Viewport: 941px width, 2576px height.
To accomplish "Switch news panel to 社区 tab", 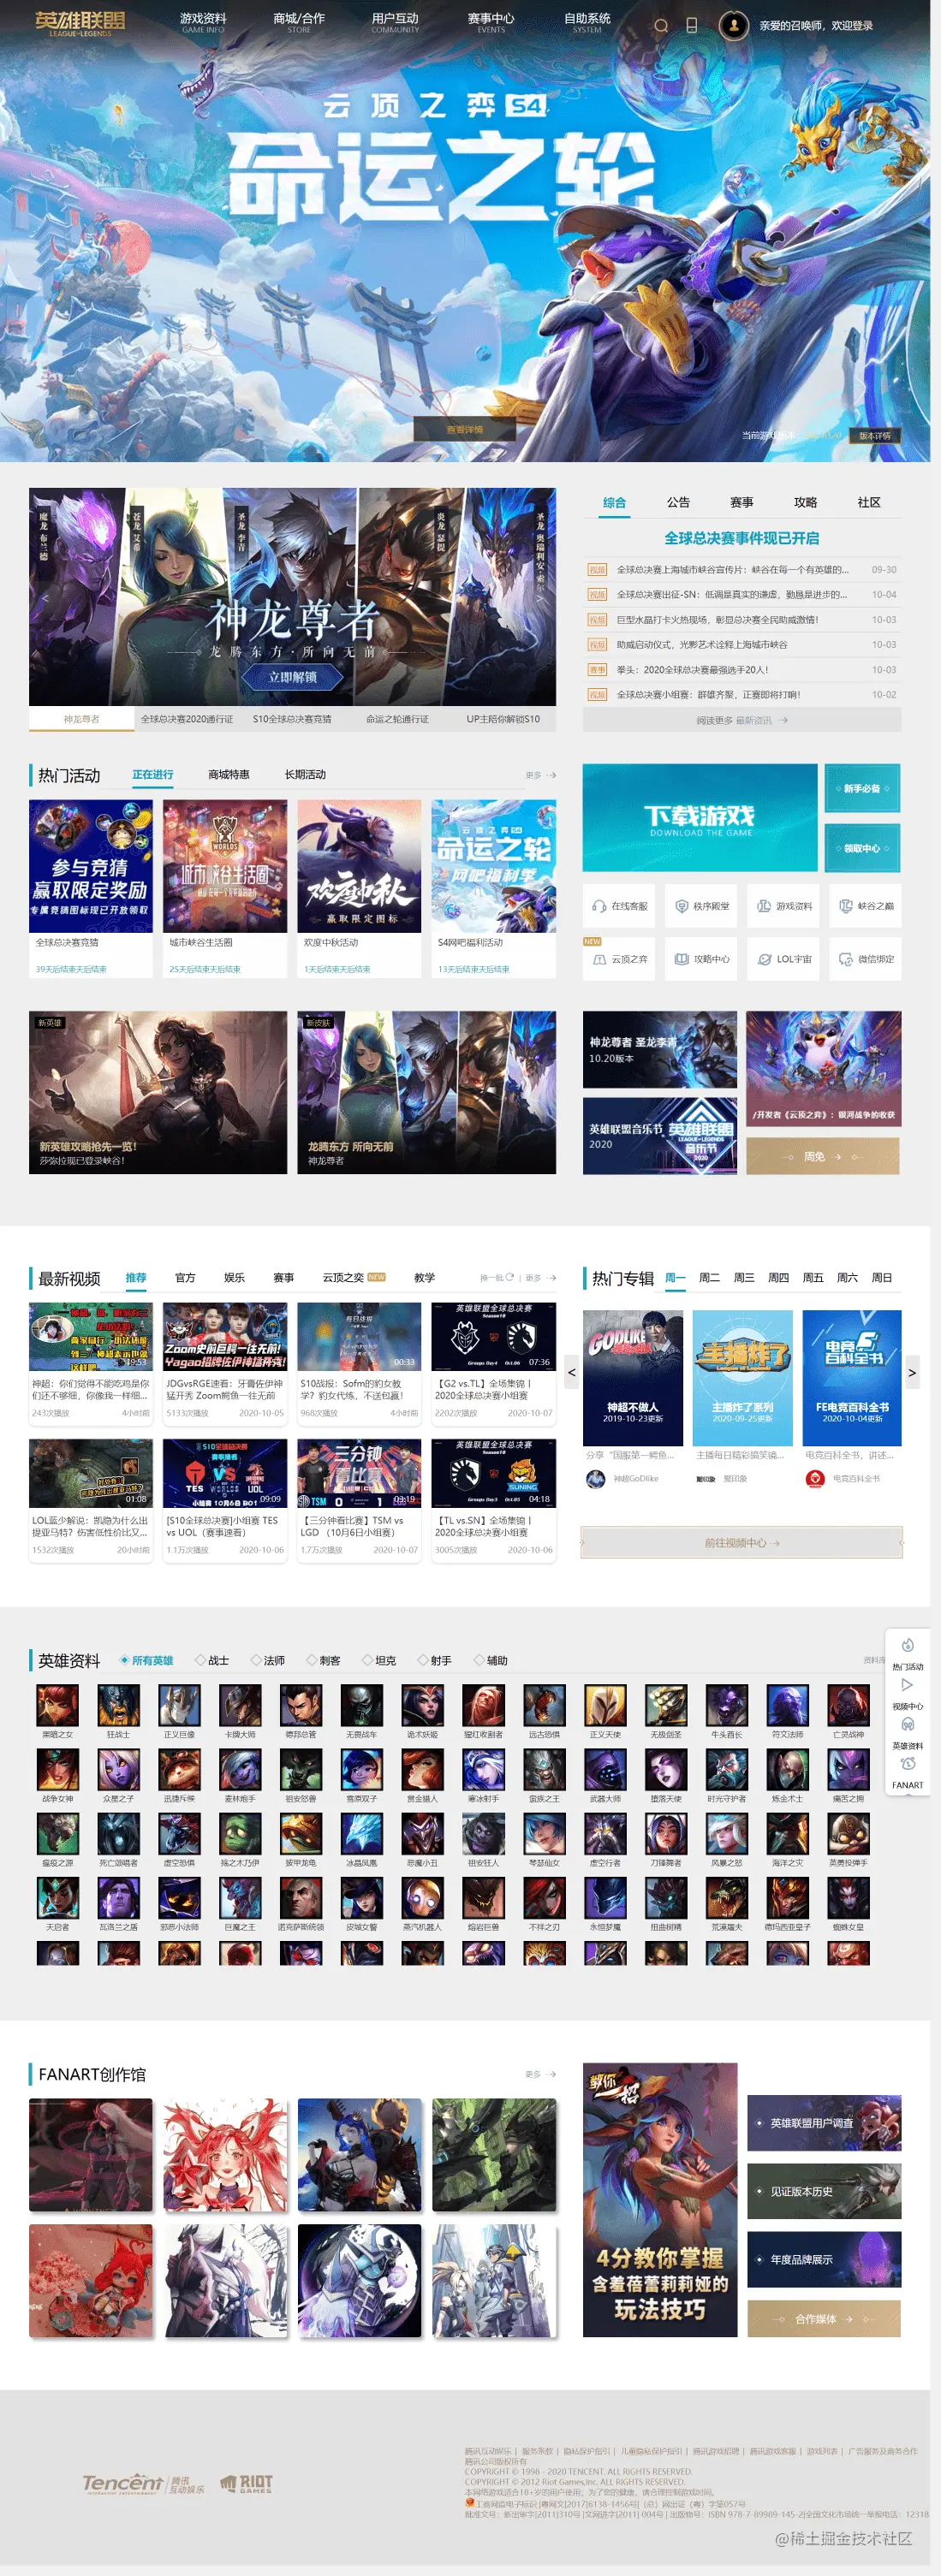I will coord(869,502).
